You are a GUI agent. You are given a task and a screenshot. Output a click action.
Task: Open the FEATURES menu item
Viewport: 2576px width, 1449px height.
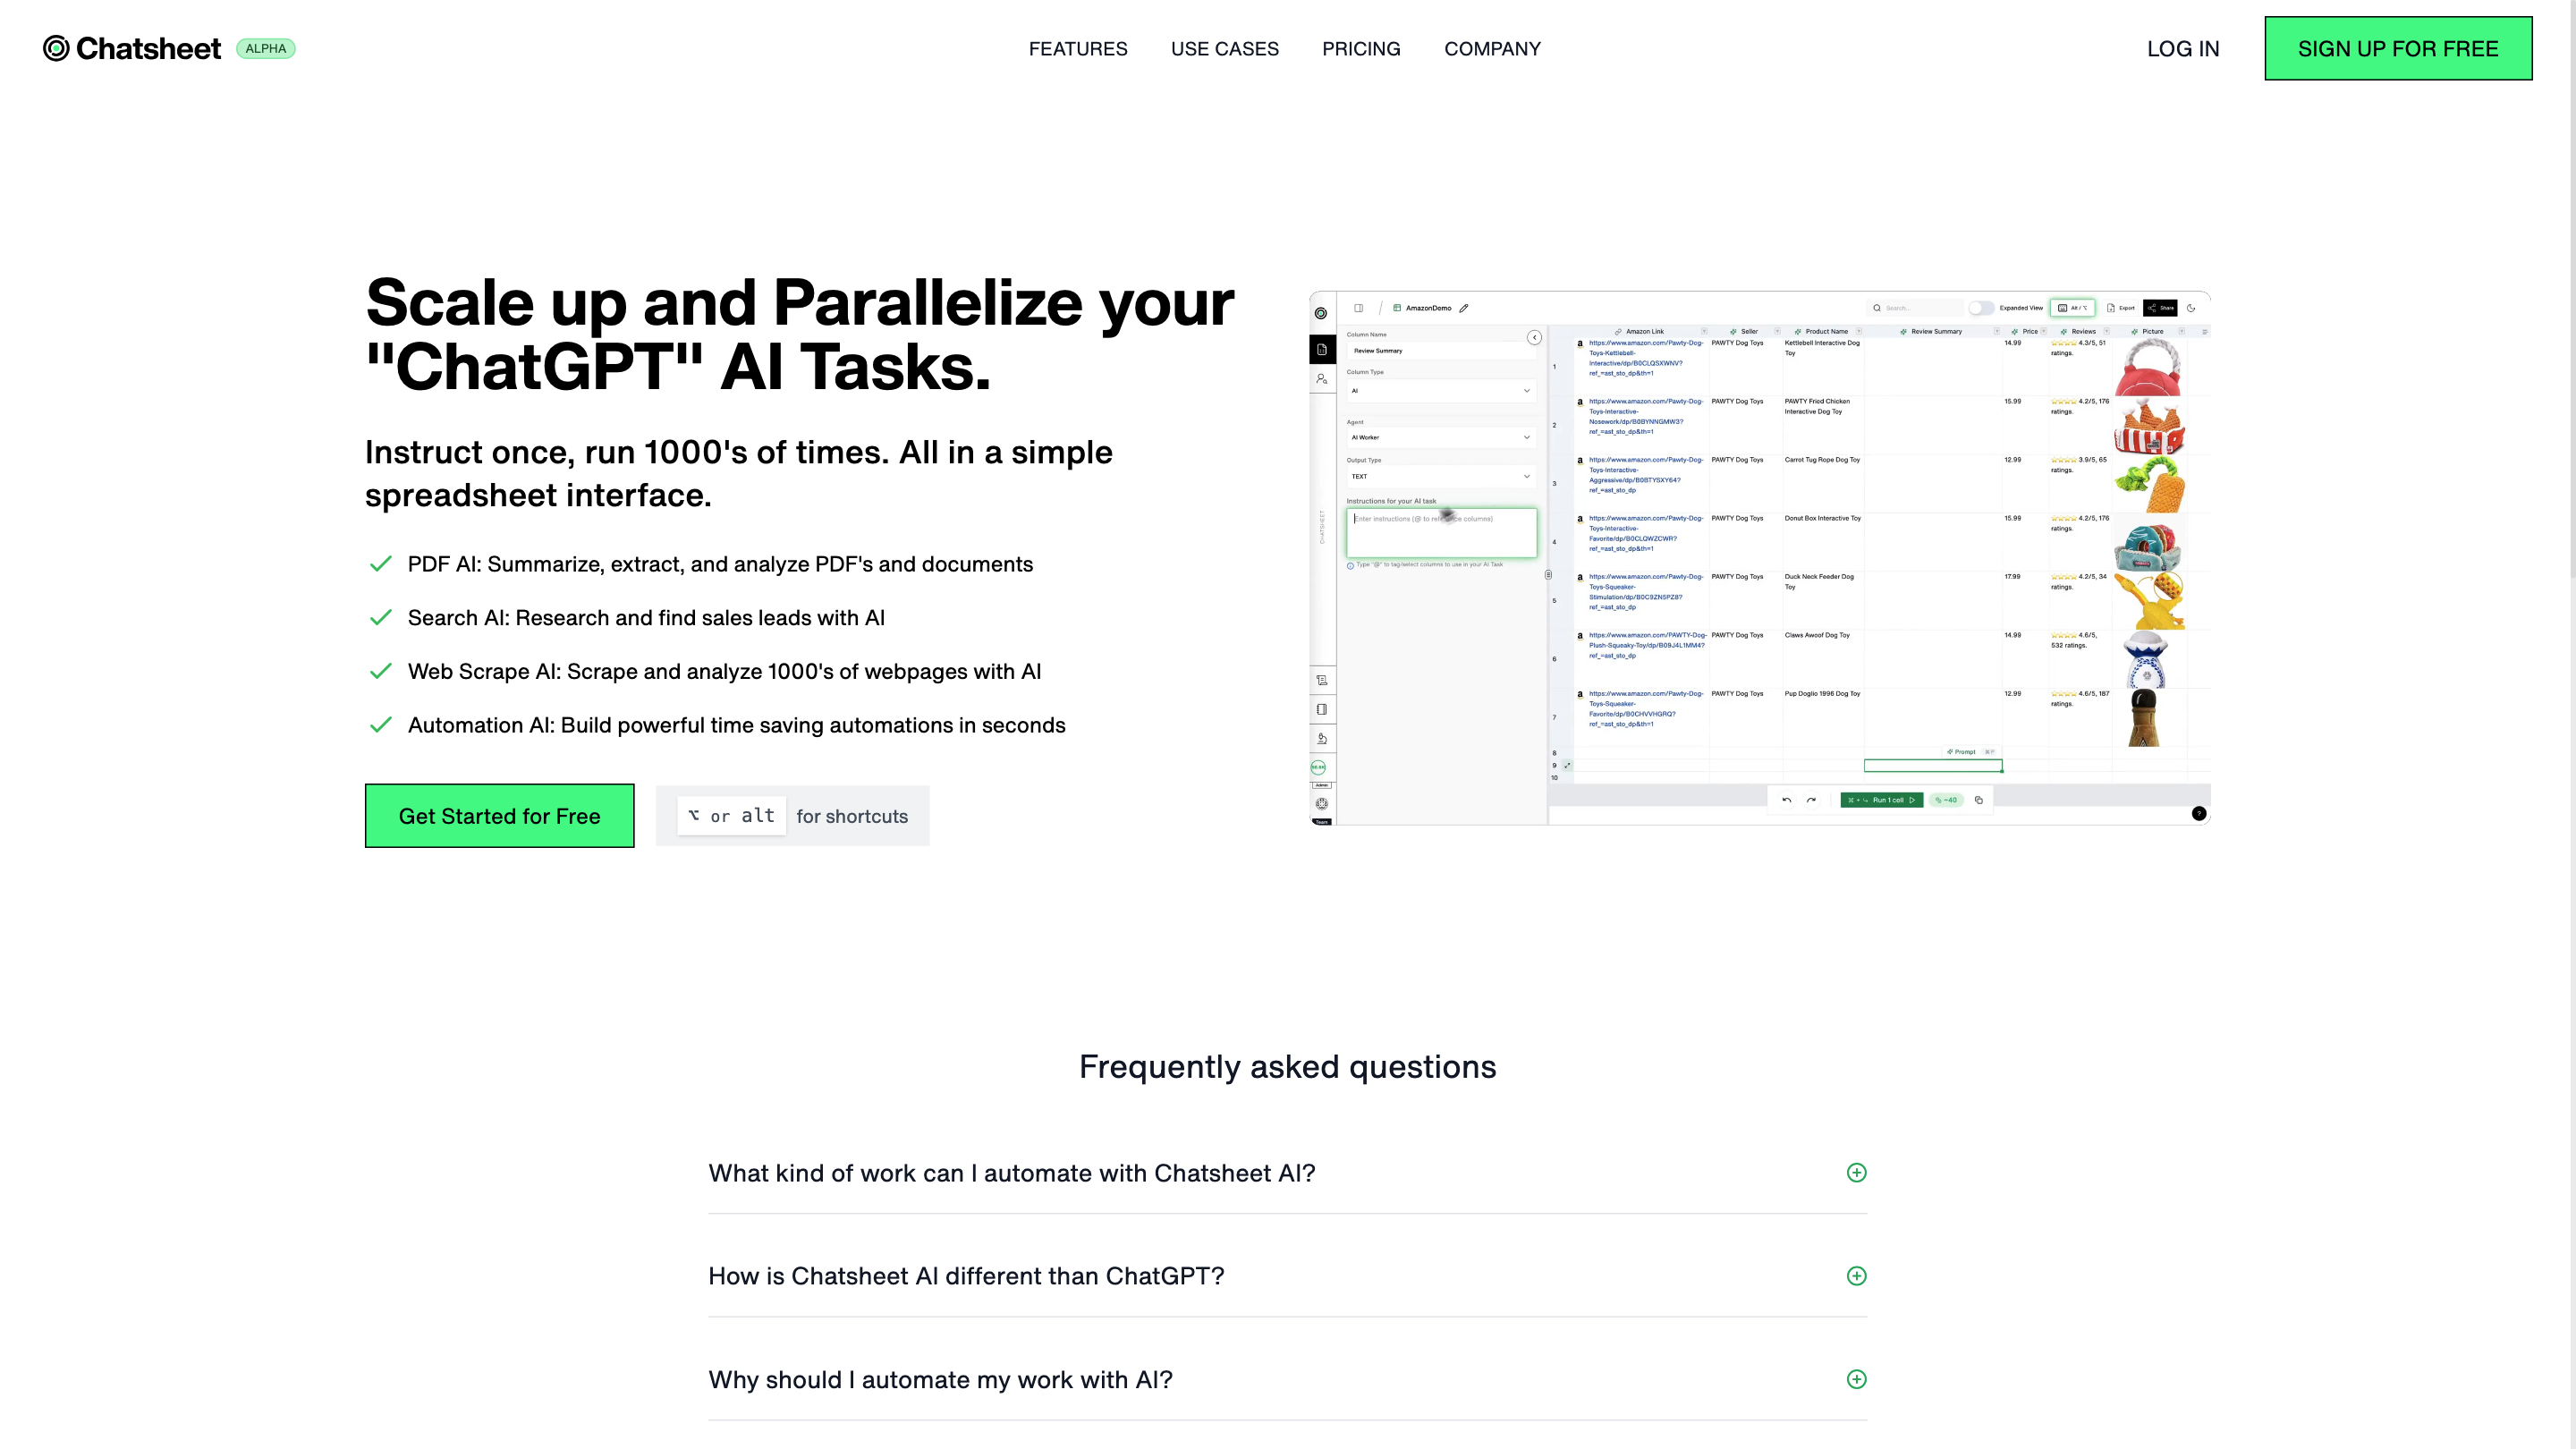[1077, 49]
